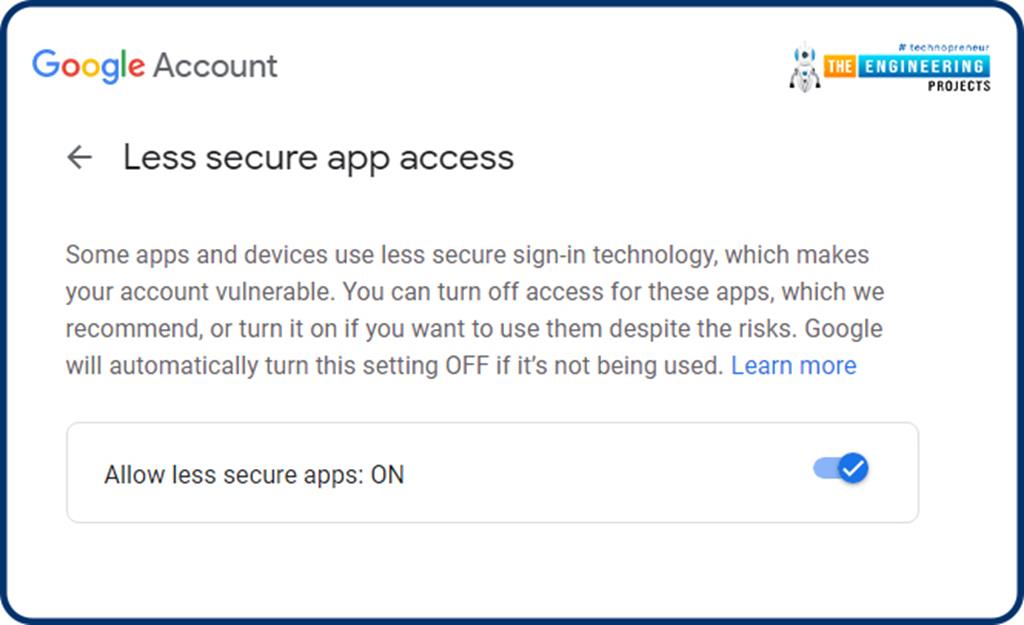1024x625 pixels.
Task: Click the word "OFF" in the description
Action: point(467,366)
